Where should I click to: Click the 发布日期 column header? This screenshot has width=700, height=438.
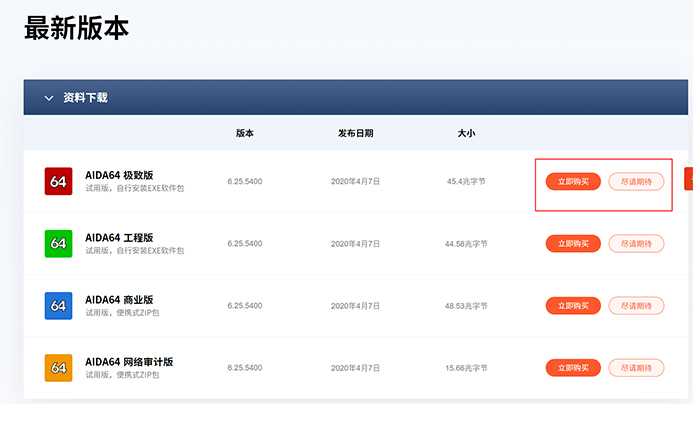(x=355, y=133)
